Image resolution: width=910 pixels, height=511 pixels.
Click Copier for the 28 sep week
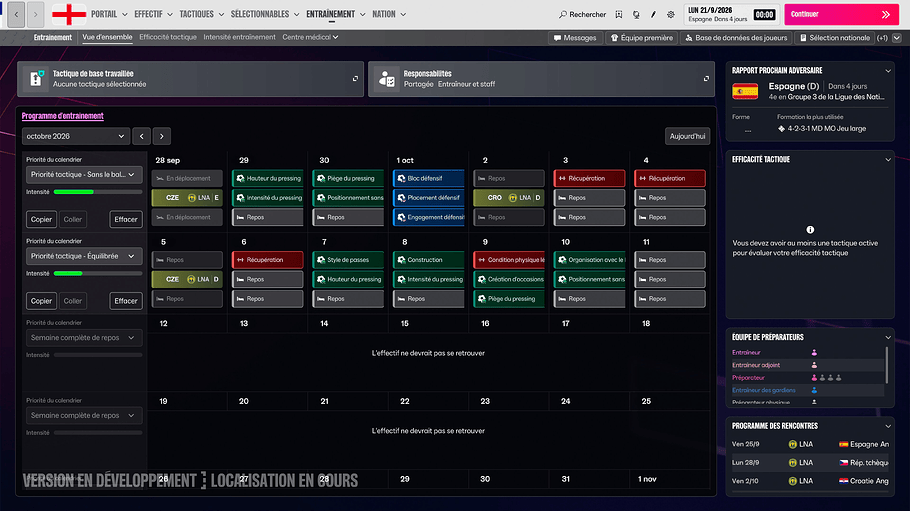click(41, 219)
